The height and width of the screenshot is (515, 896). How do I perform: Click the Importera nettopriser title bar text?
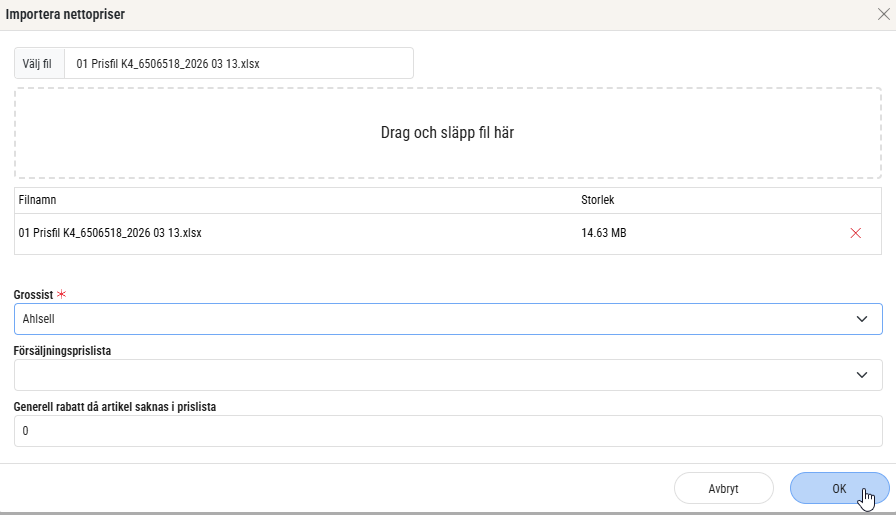pyautogui.click(x=66, y=15)
